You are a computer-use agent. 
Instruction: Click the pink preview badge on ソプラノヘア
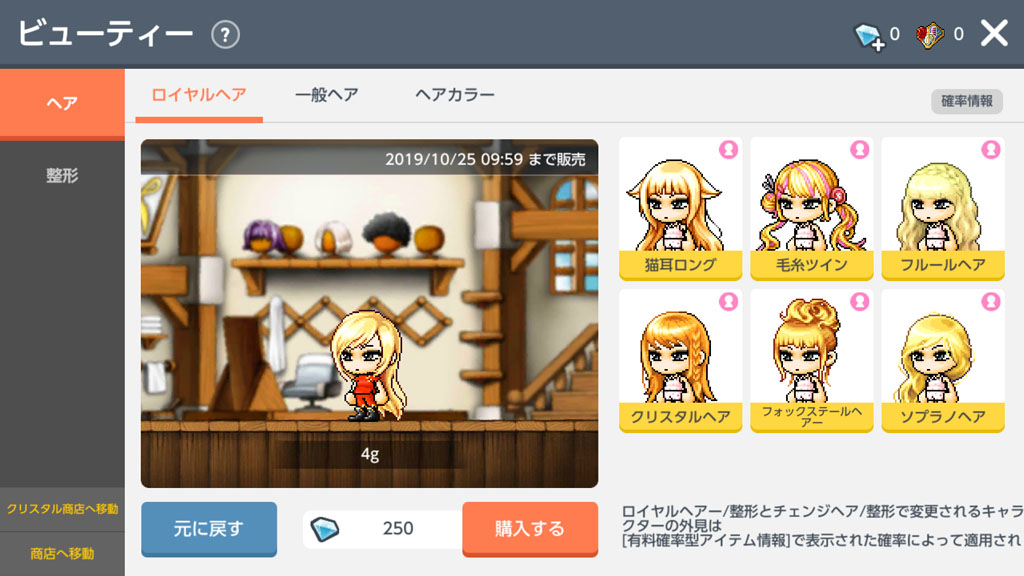[991, 301]
